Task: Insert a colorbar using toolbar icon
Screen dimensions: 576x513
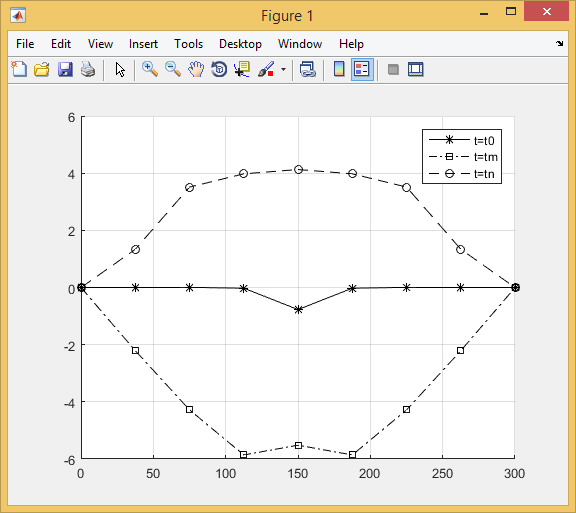Action: click(339, 69)
